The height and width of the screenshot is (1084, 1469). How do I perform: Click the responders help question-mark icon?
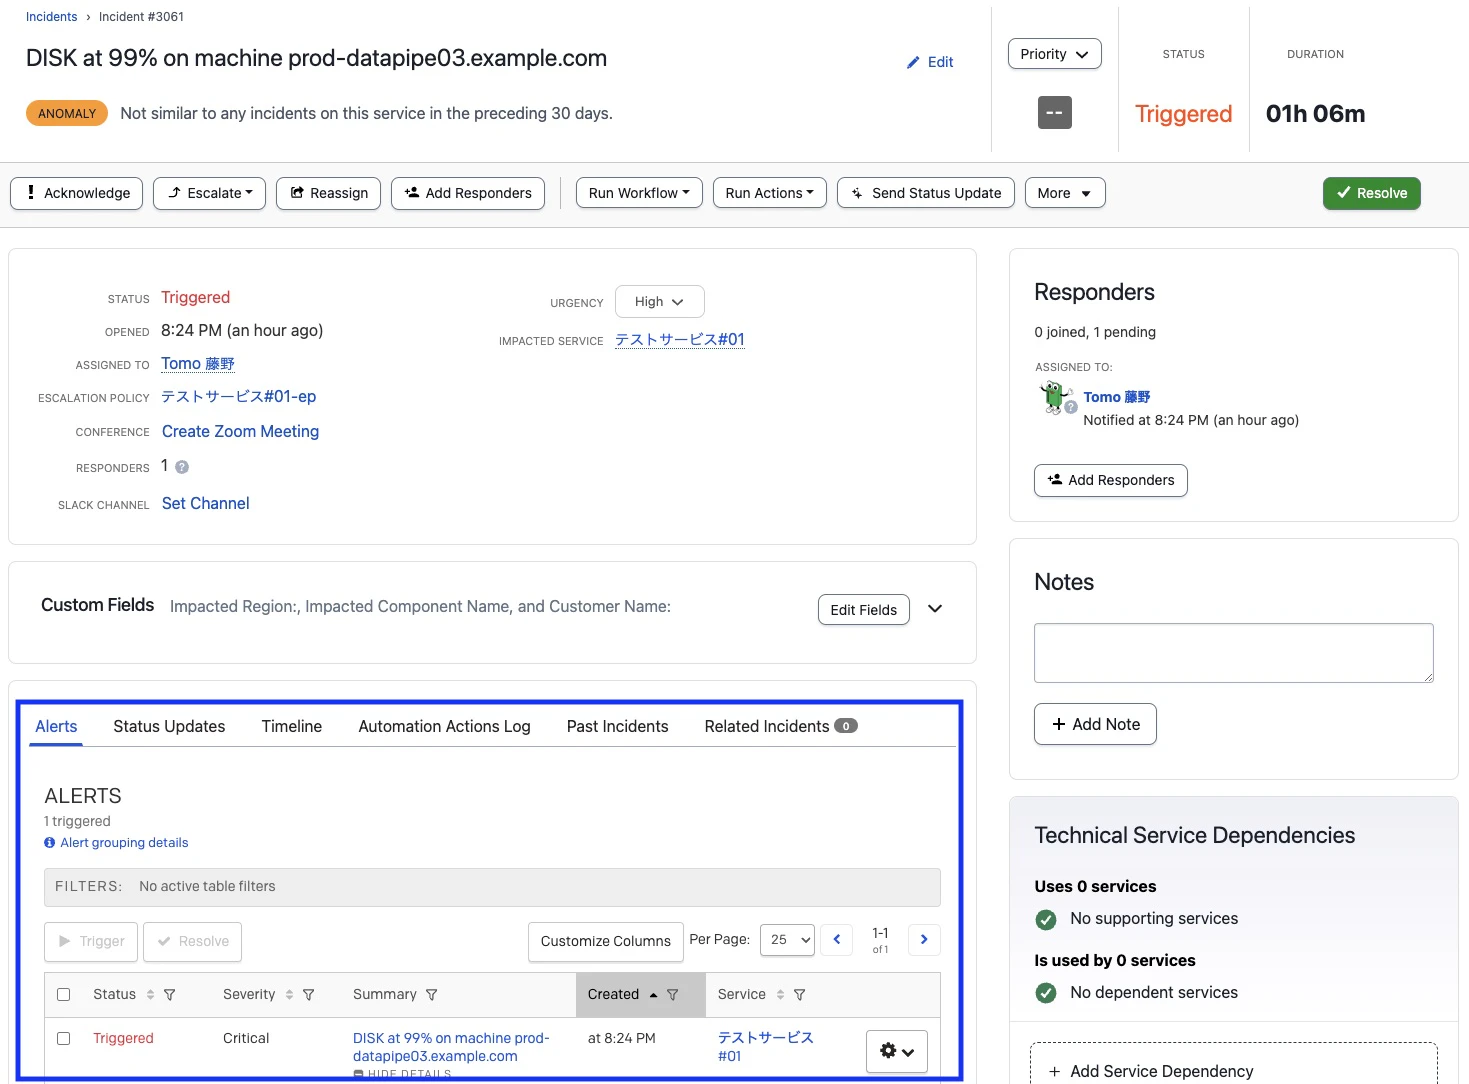[x=182, y=467]
